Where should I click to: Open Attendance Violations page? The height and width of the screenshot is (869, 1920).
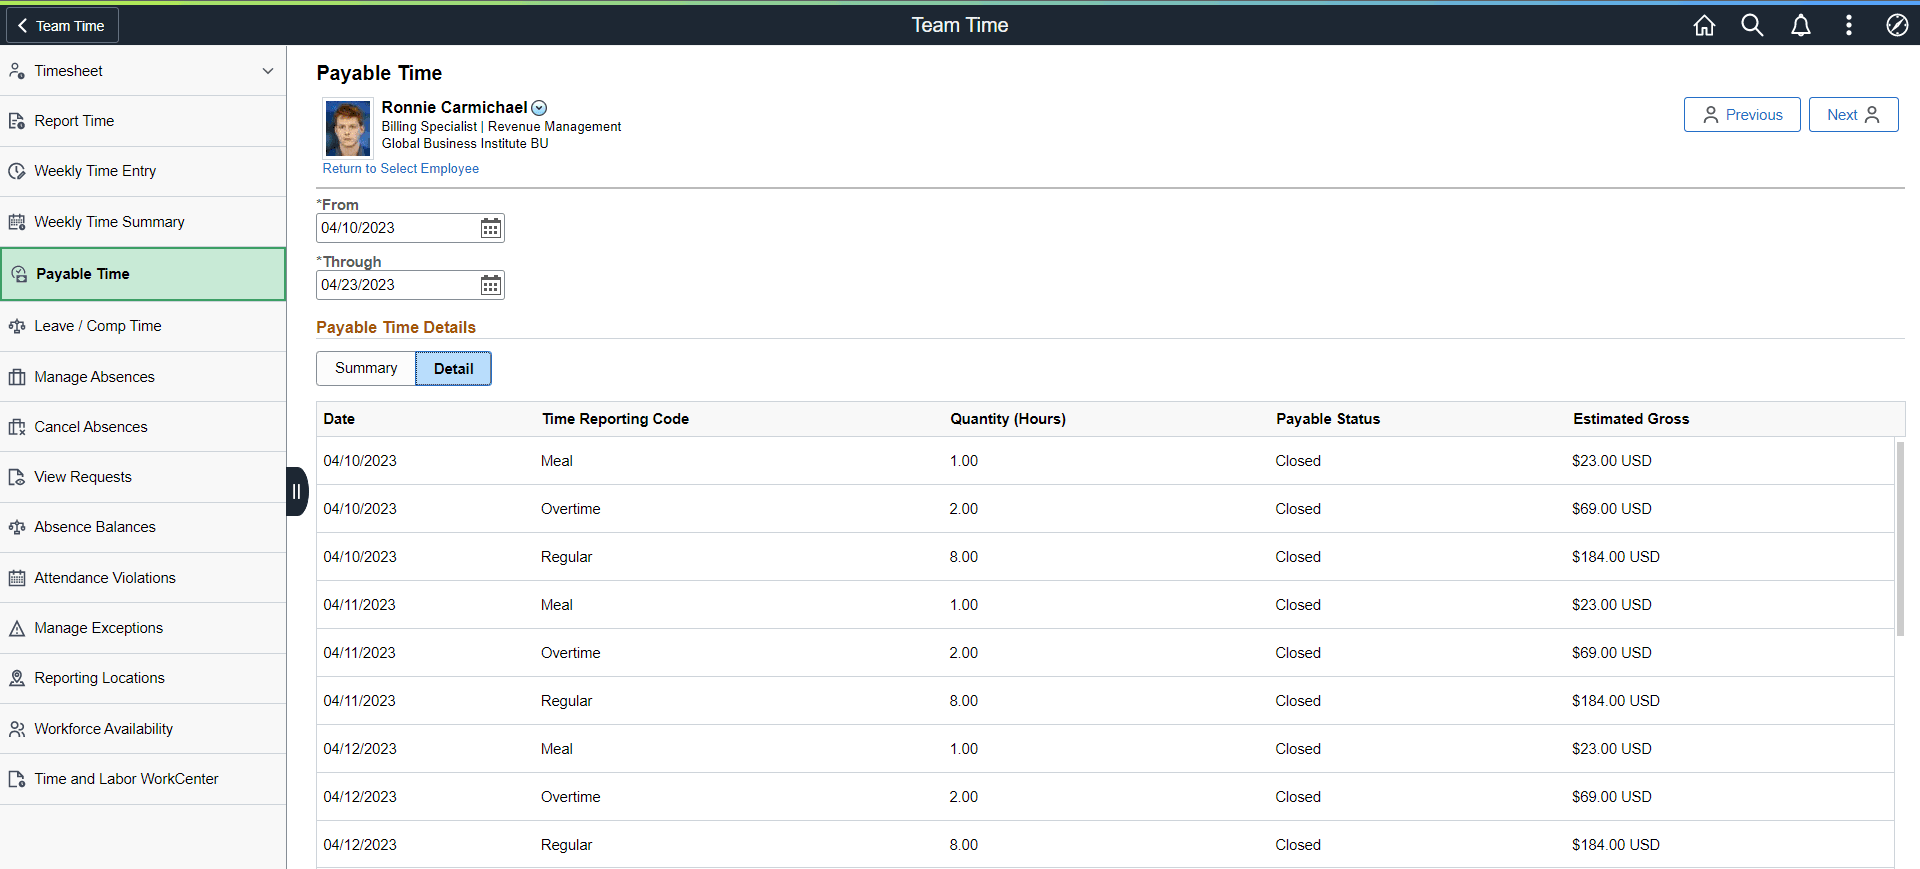(x=143, y=578)
